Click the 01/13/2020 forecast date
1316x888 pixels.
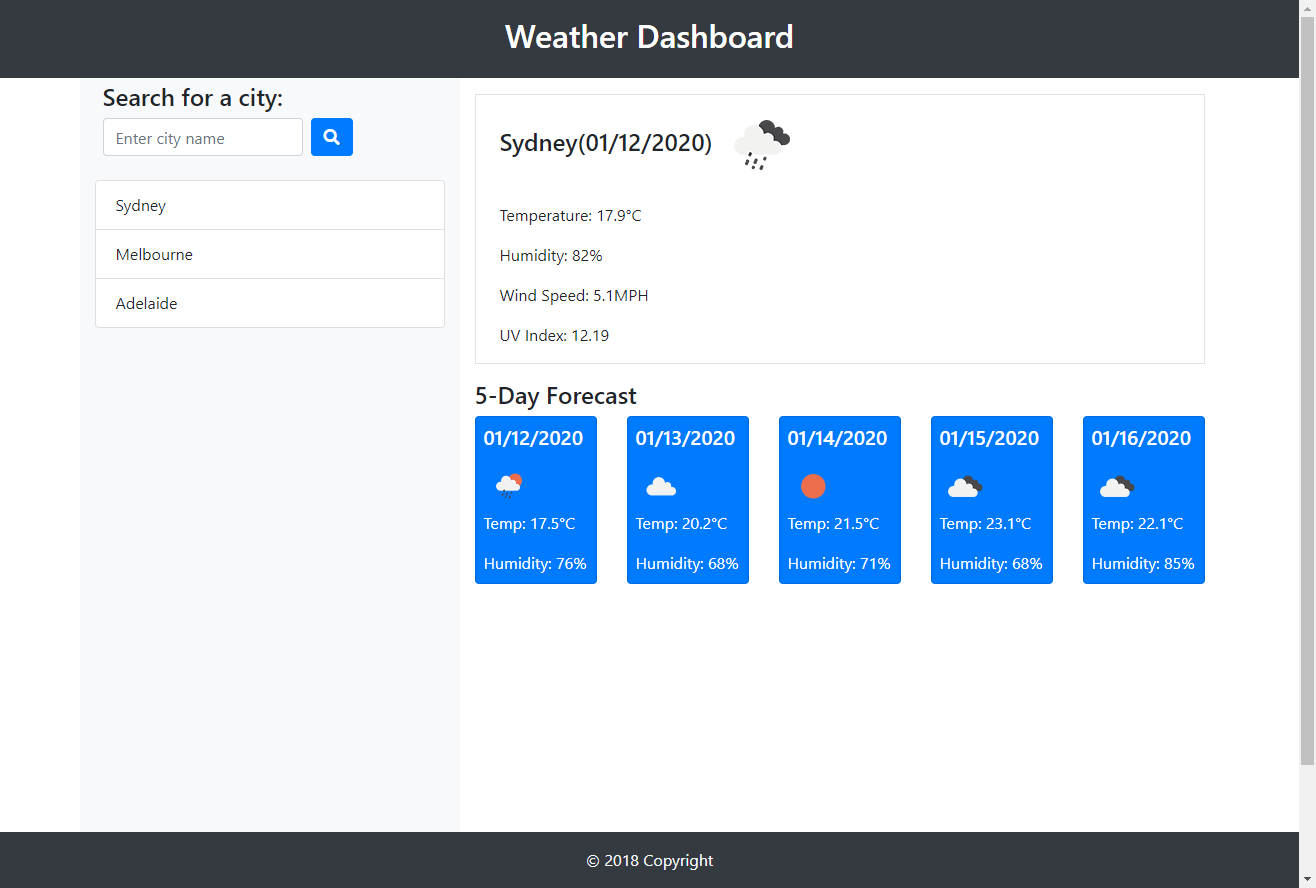(685, 438)
